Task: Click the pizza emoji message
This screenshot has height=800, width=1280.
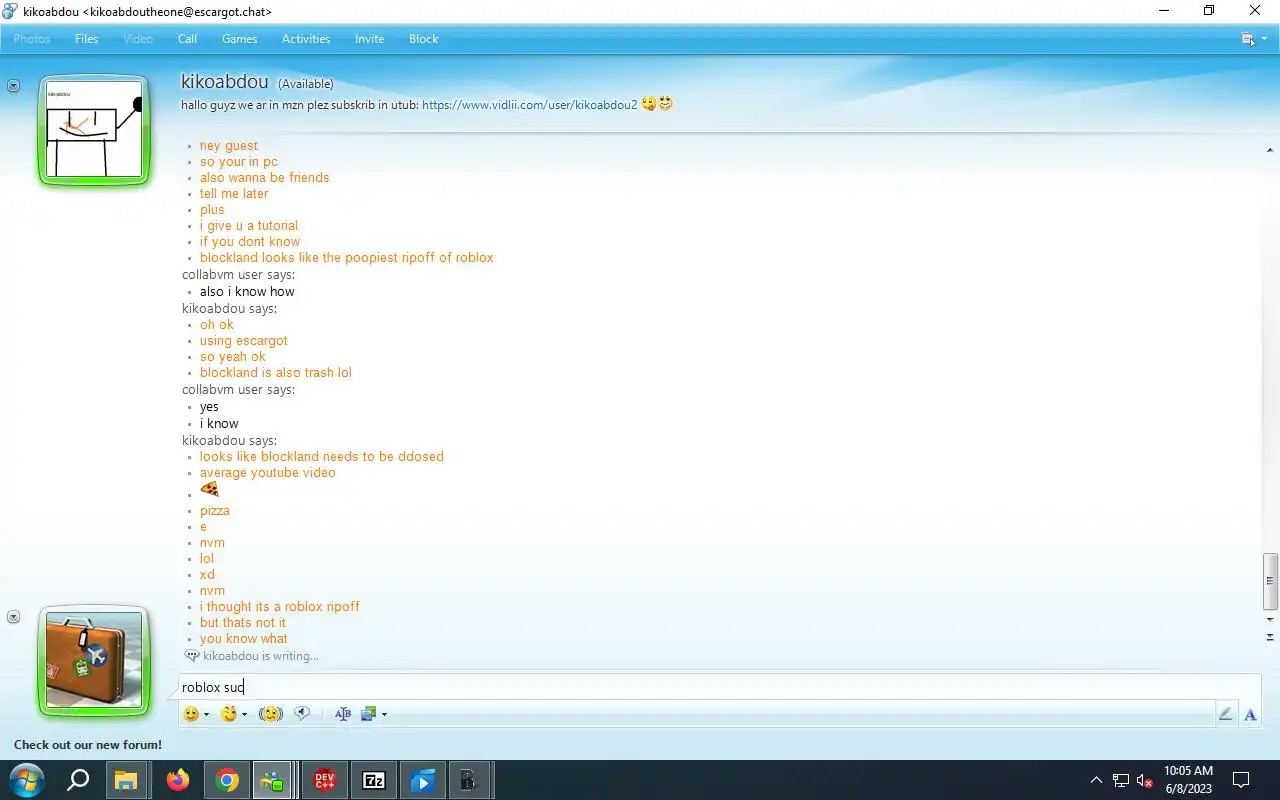Action: pyautogui.click(x=209, y=490)
